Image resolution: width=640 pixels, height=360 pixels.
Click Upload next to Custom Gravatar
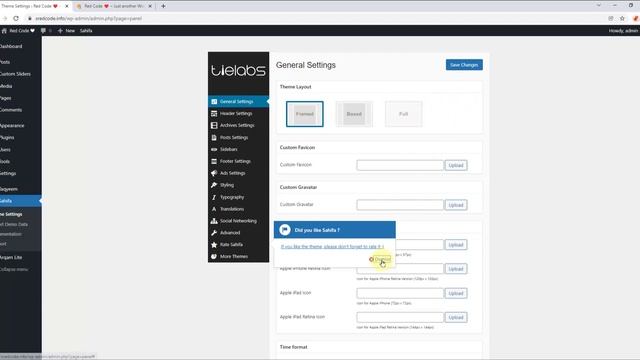click(x=456, y=205)
